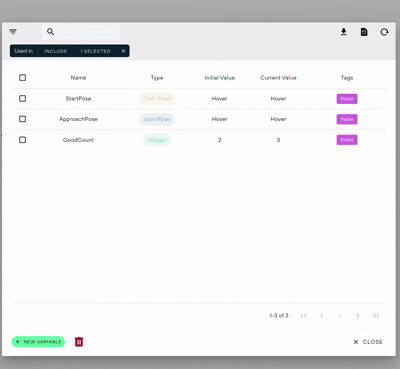Click GoodCount initial value 2

pos(220,140)
